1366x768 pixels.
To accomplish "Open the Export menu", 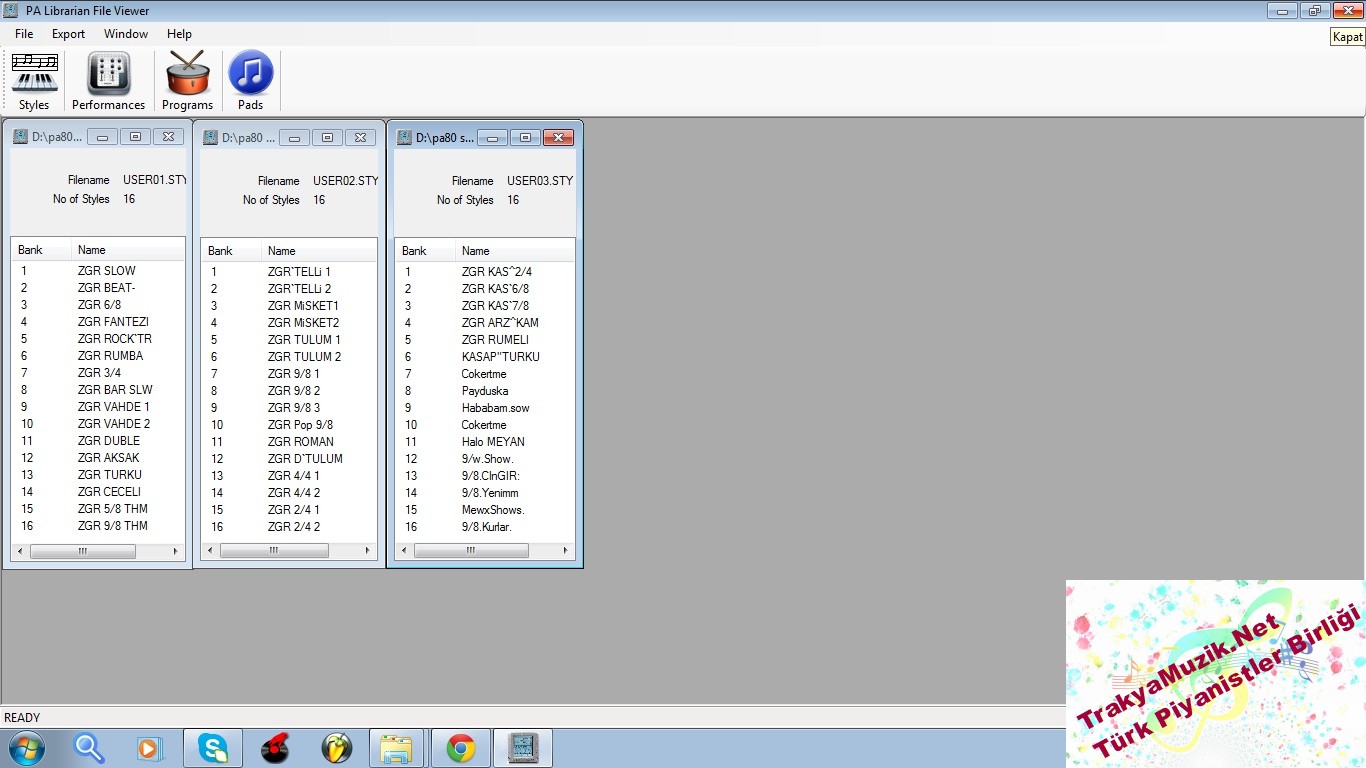I will [x=68, y=34].
